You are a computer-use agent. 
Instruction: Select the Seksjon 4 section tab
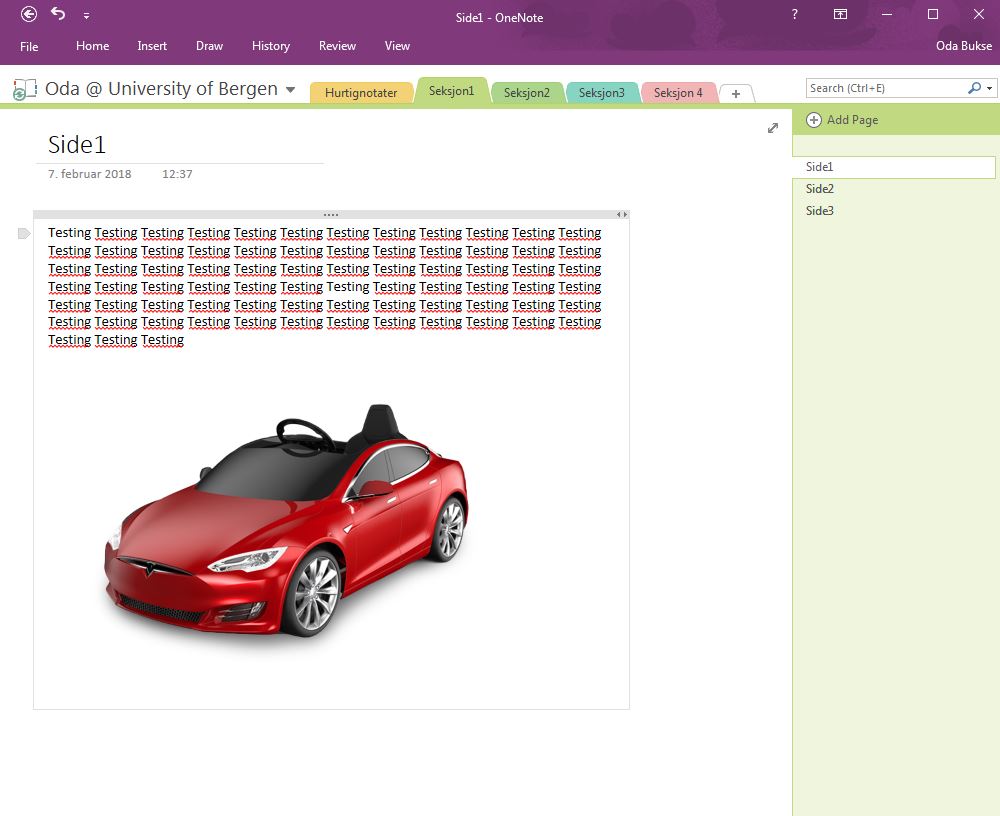678,93
